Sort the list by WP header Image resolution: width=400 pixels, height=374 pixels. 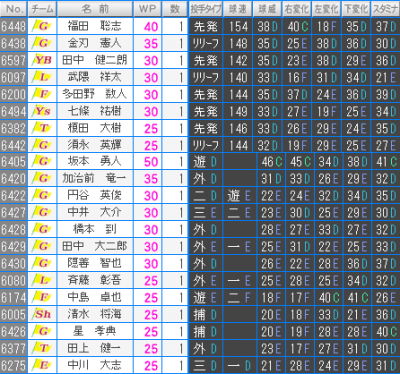tap(147, 9)
